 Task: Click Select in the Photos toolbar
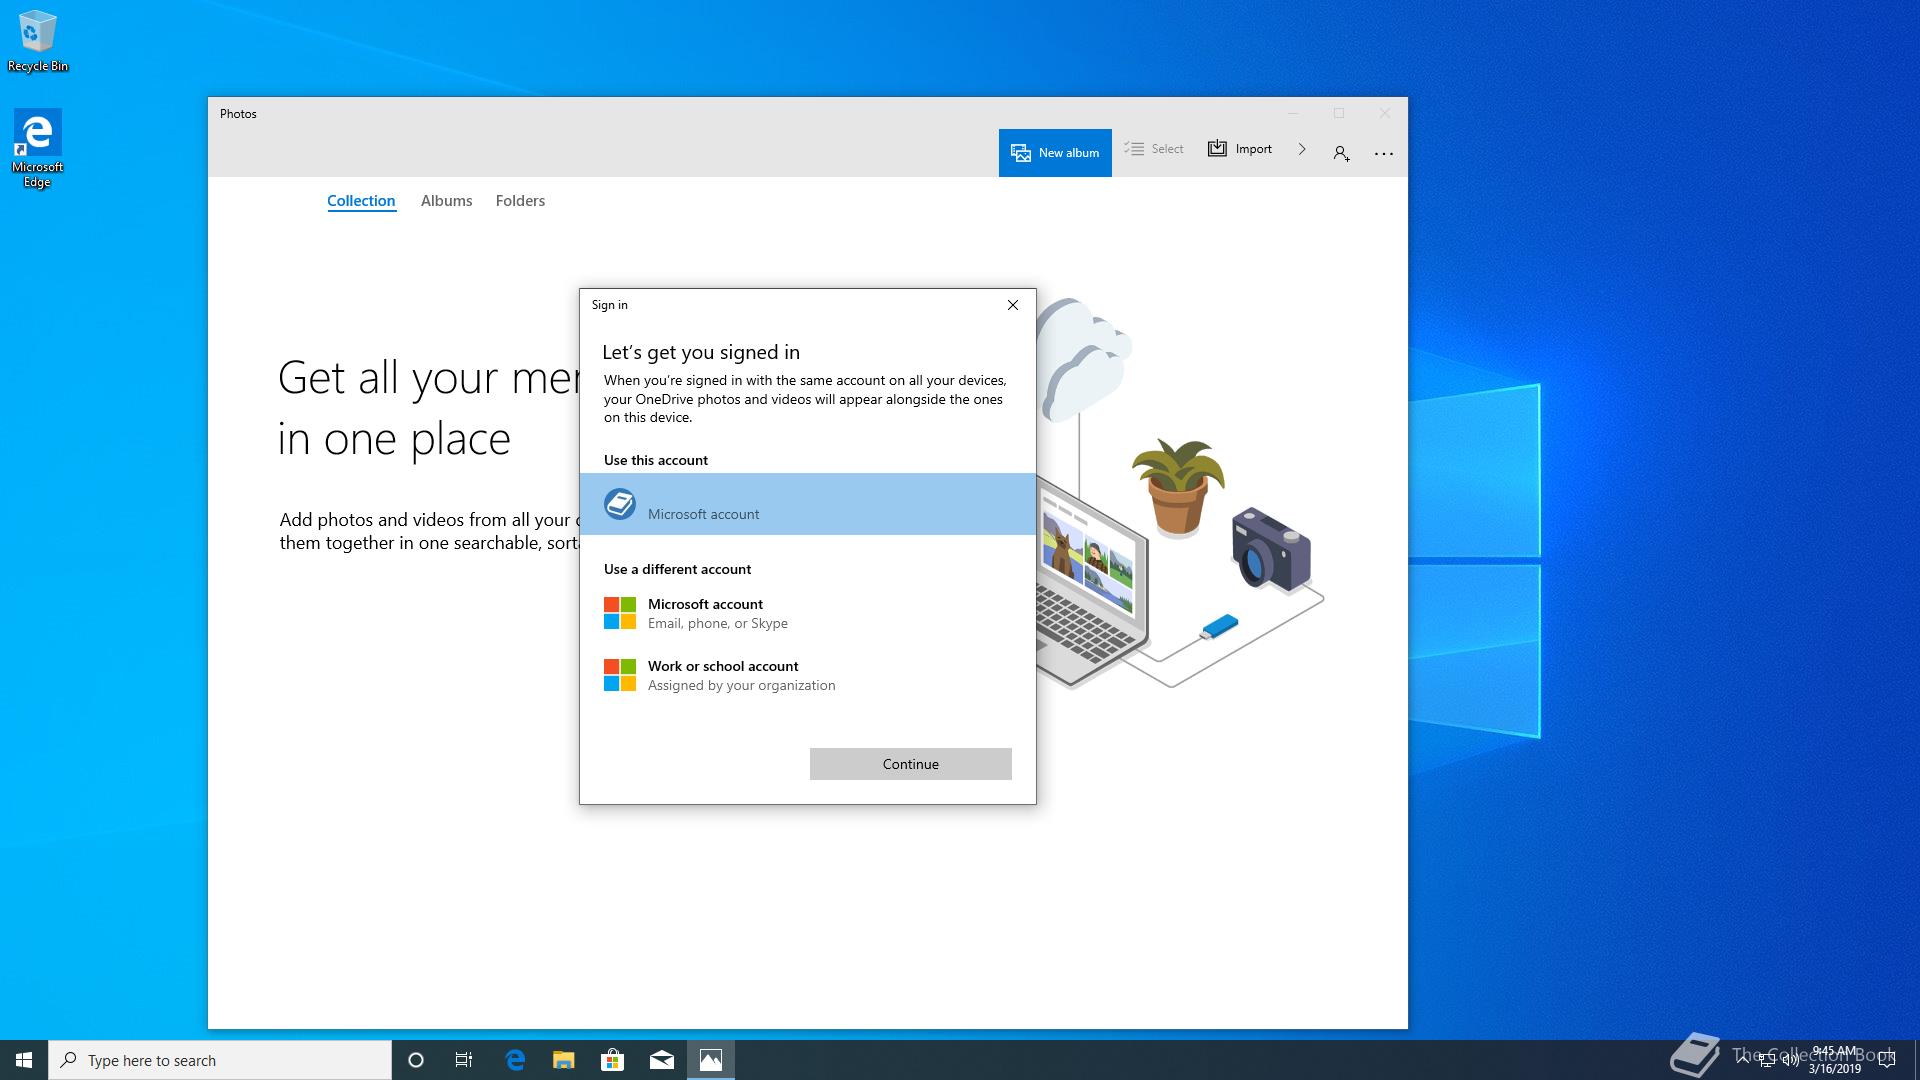[x=1154, y=149]
